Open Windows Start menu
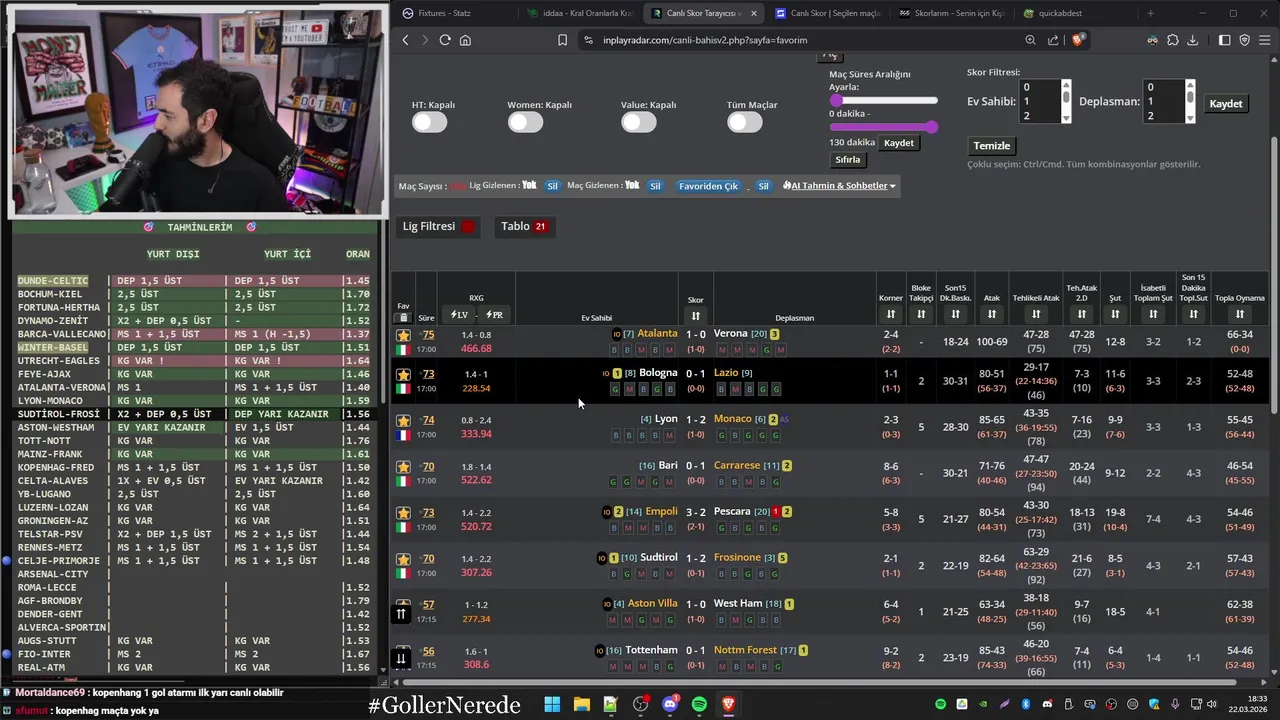 pos(552,705)
